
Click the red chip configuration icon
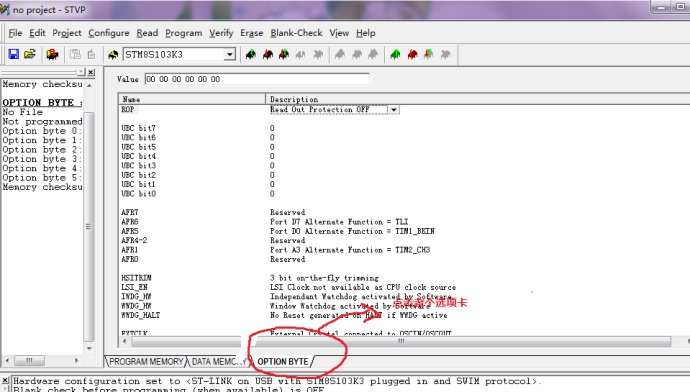(x=52, y=54)
